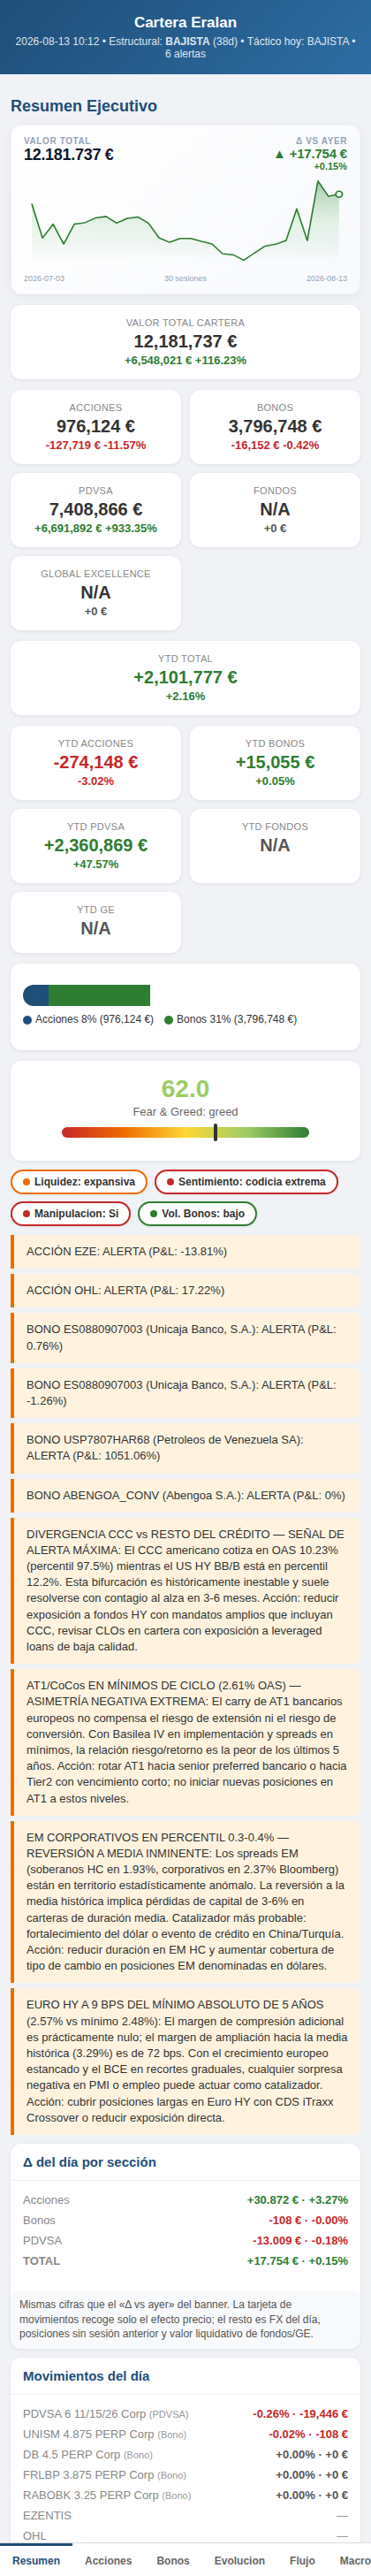Open the Flujo tab
Image resolution: width=371 pixels, height=2576 pixels.
pos(302,2561)
